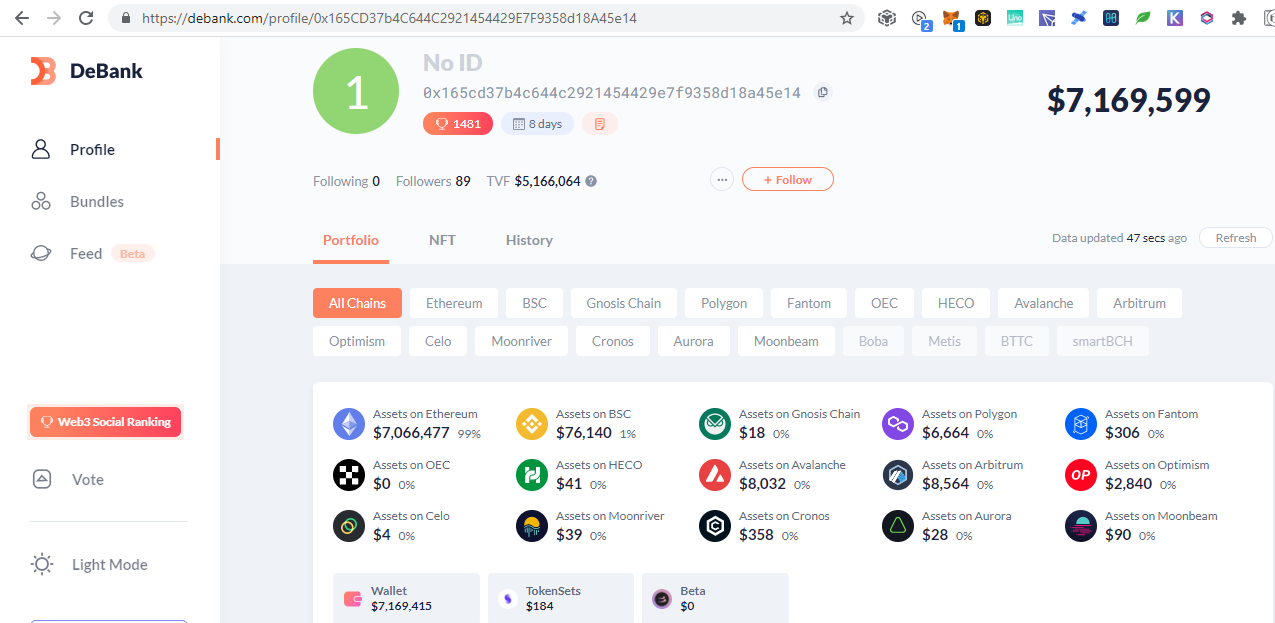Filter by Gnosis Chain
Image resolution: width=1275 pixels, height=623 pixels.
pos(624,303)
